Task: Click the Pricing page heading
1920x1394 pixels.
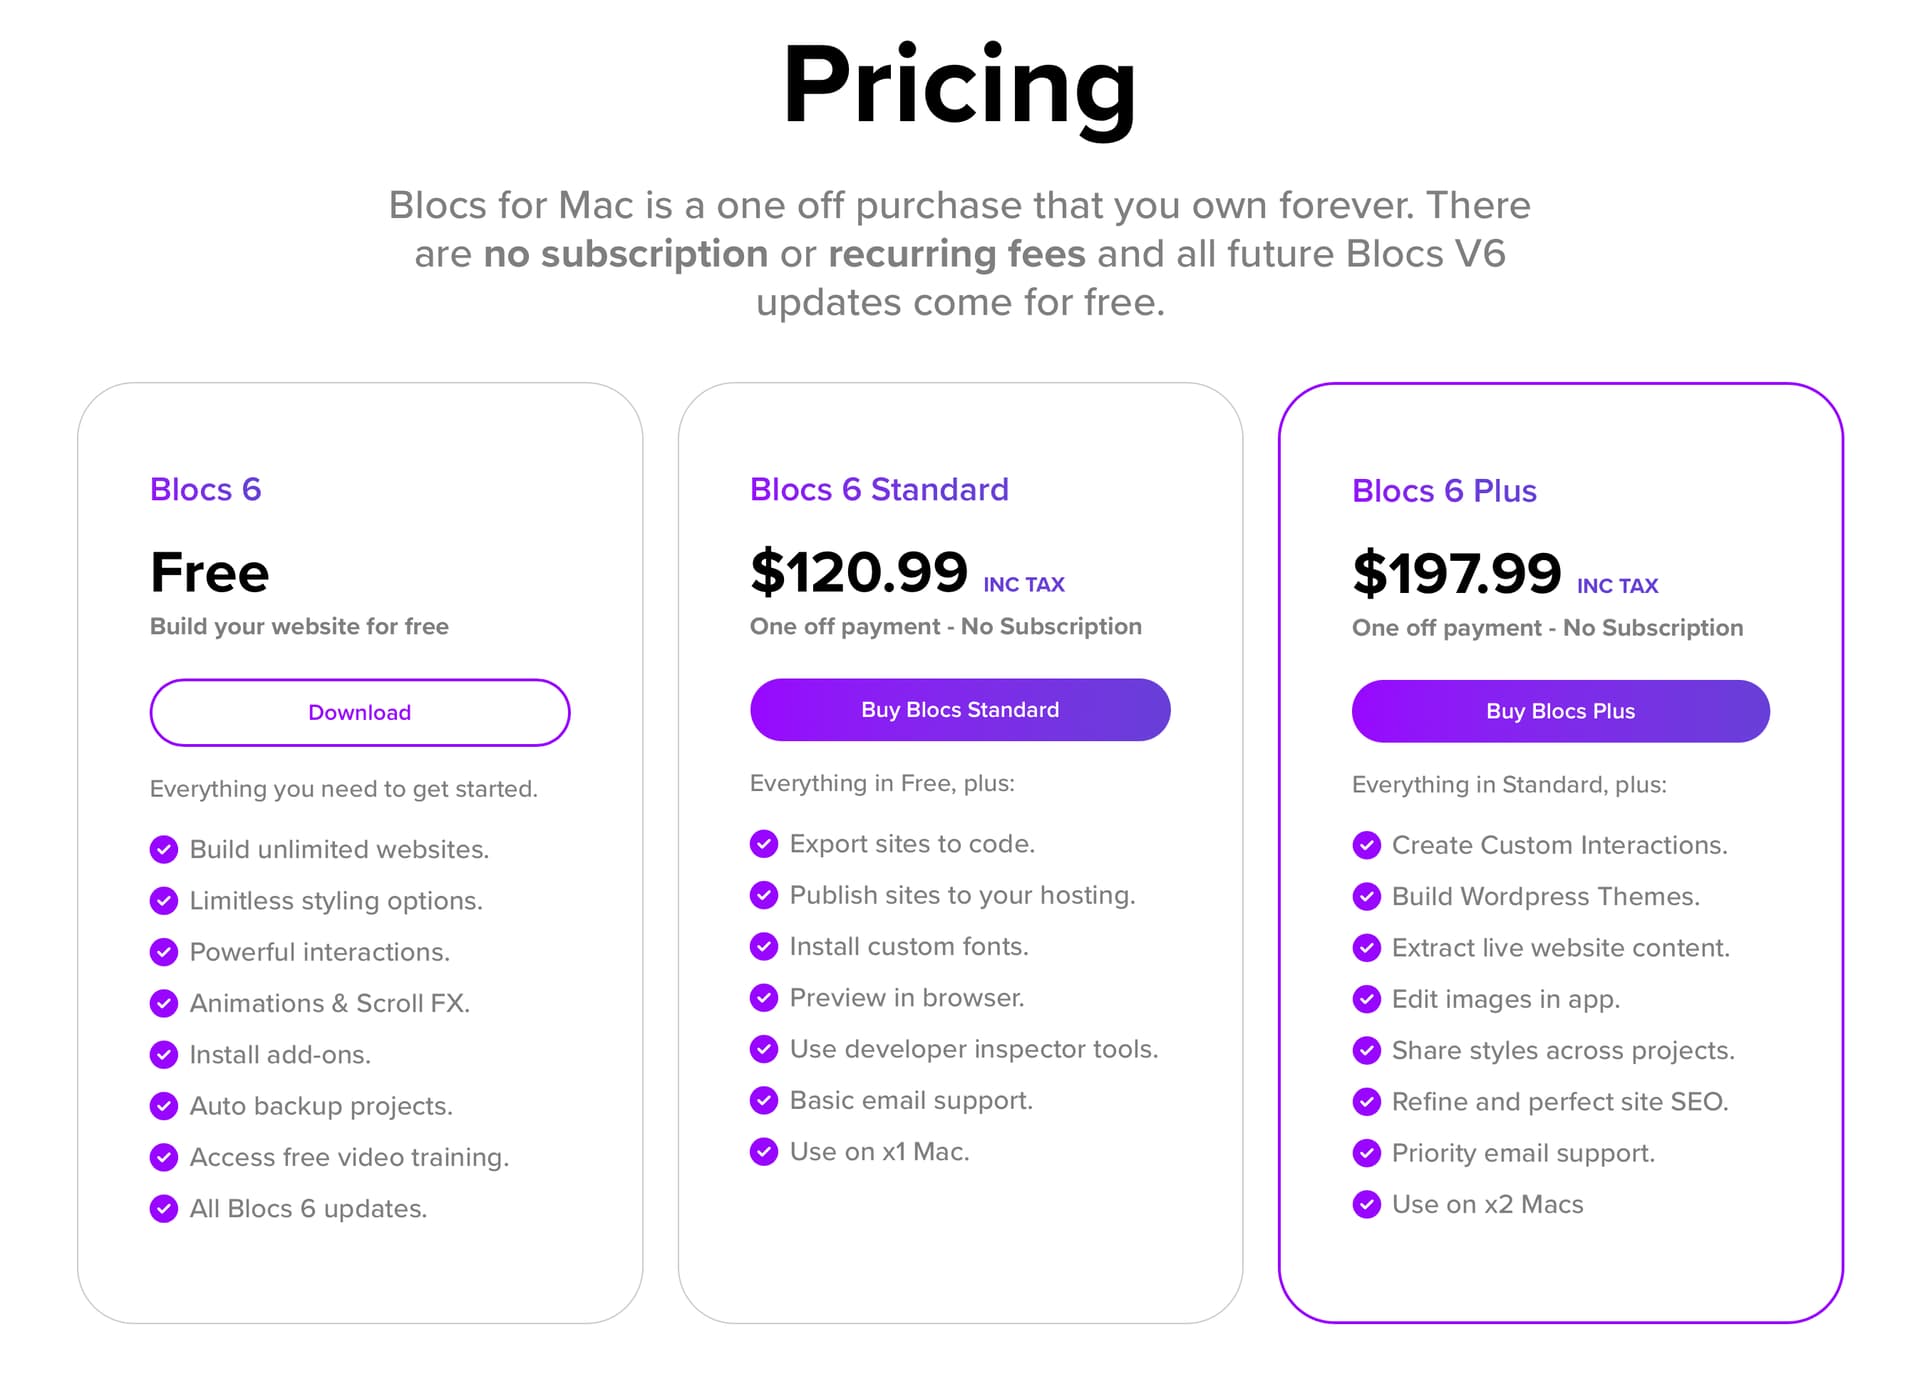Action: [x=959, y=86]
